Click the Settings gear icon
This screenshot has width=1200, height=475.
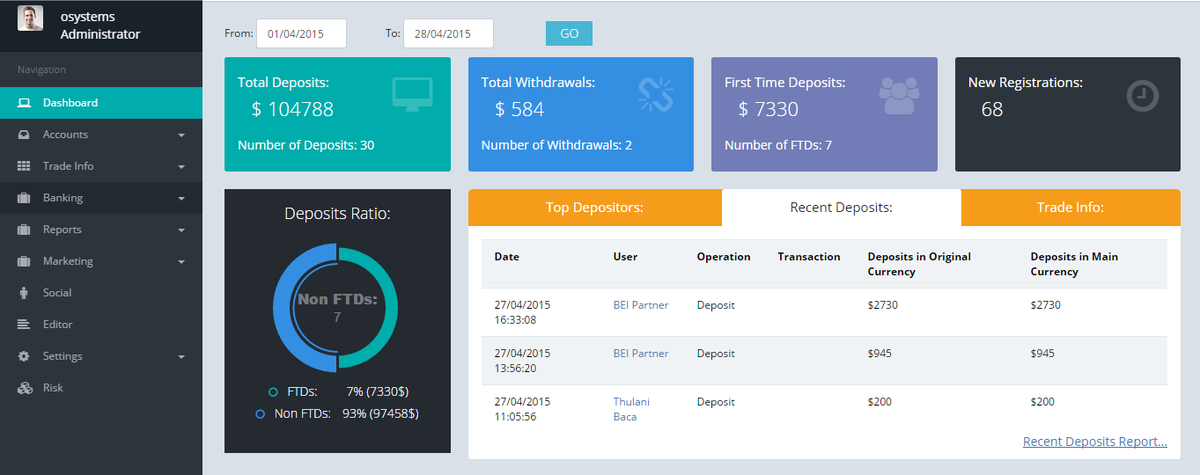click(x=24, y=356)
